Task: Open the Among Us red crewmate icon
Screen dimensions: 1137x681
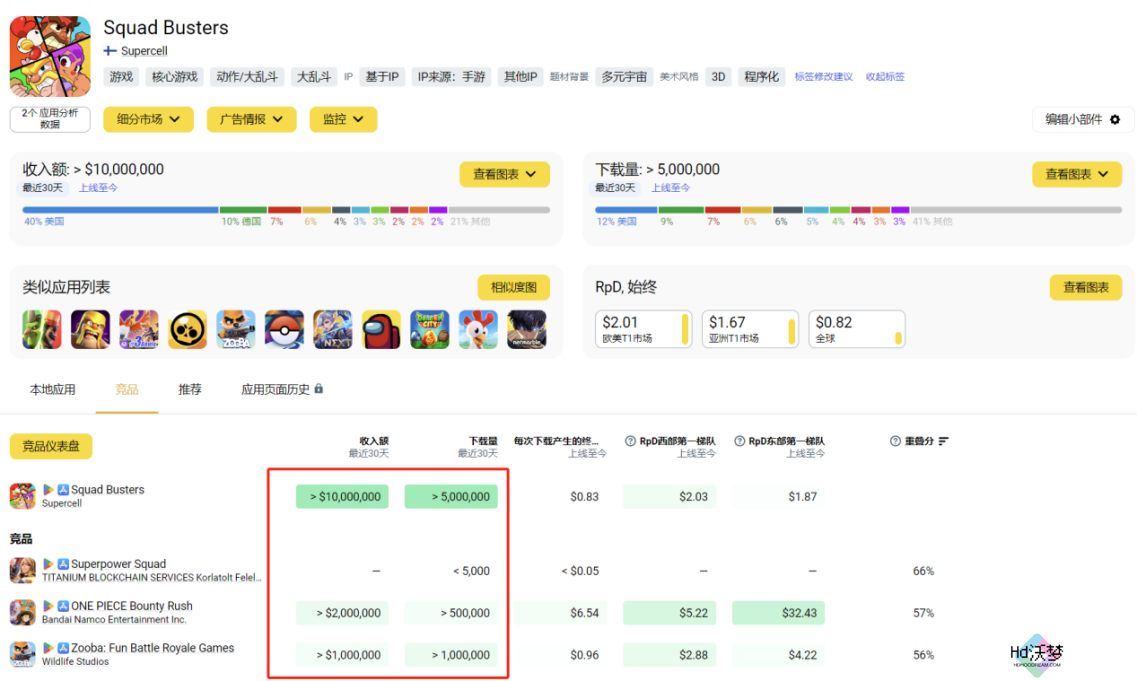Action: [381, 329]
